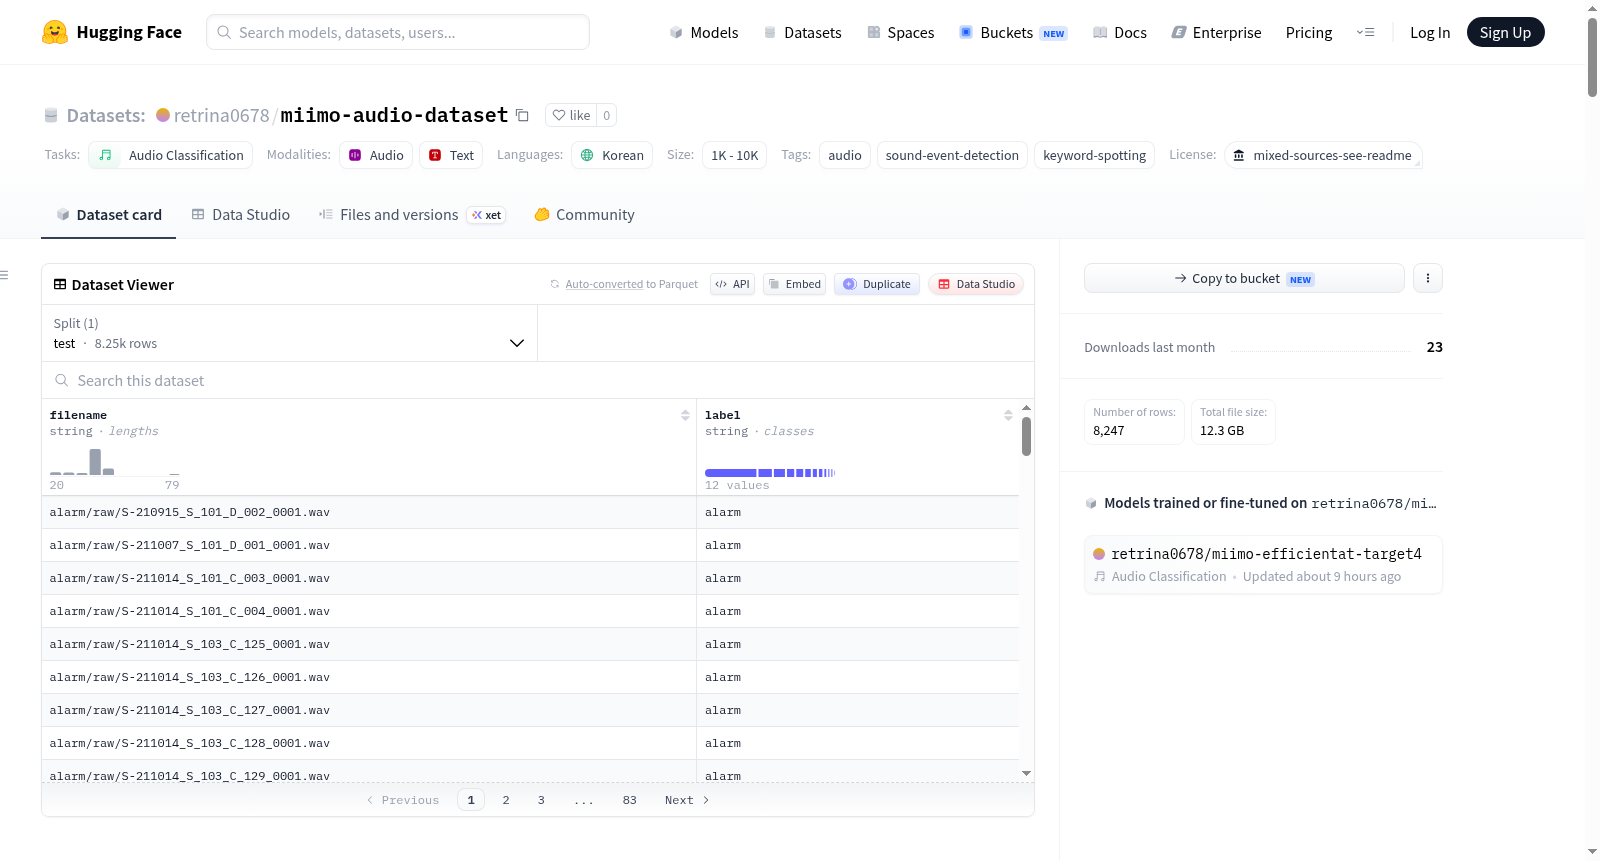Click the API button in Dataset Viewer
Screen dimensions: 1600x861
coord(732,284)
